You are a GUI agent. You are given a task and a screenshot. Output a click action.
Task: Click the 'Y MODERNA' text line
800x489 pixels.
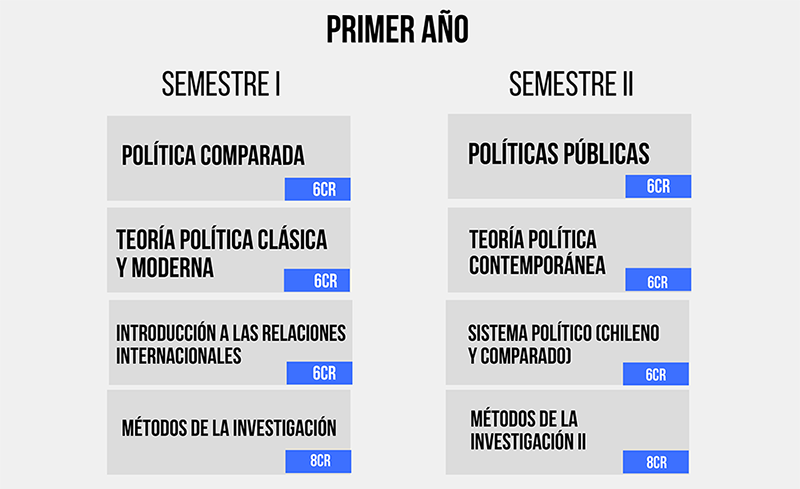165,268
